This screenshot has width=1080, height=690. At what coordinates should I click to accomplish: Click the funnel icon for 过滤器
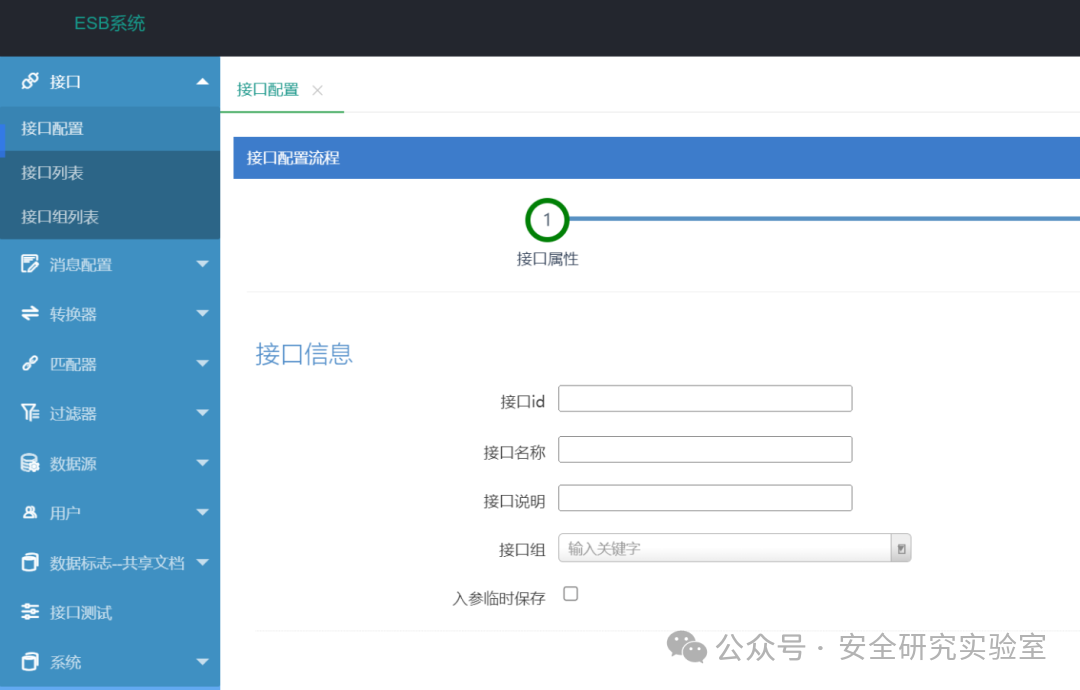click(x=30, y=412)
